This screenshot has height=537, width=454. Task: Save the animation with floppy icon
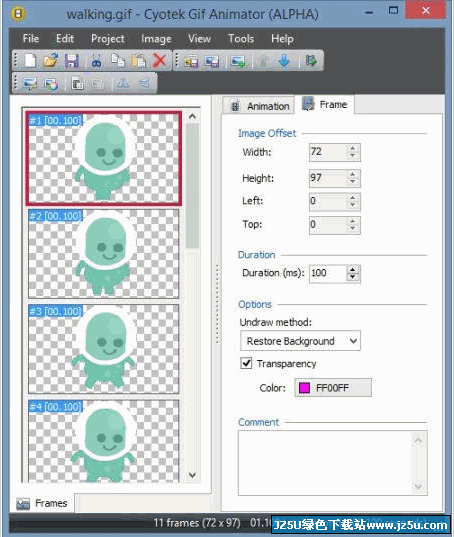coord(72,61)
